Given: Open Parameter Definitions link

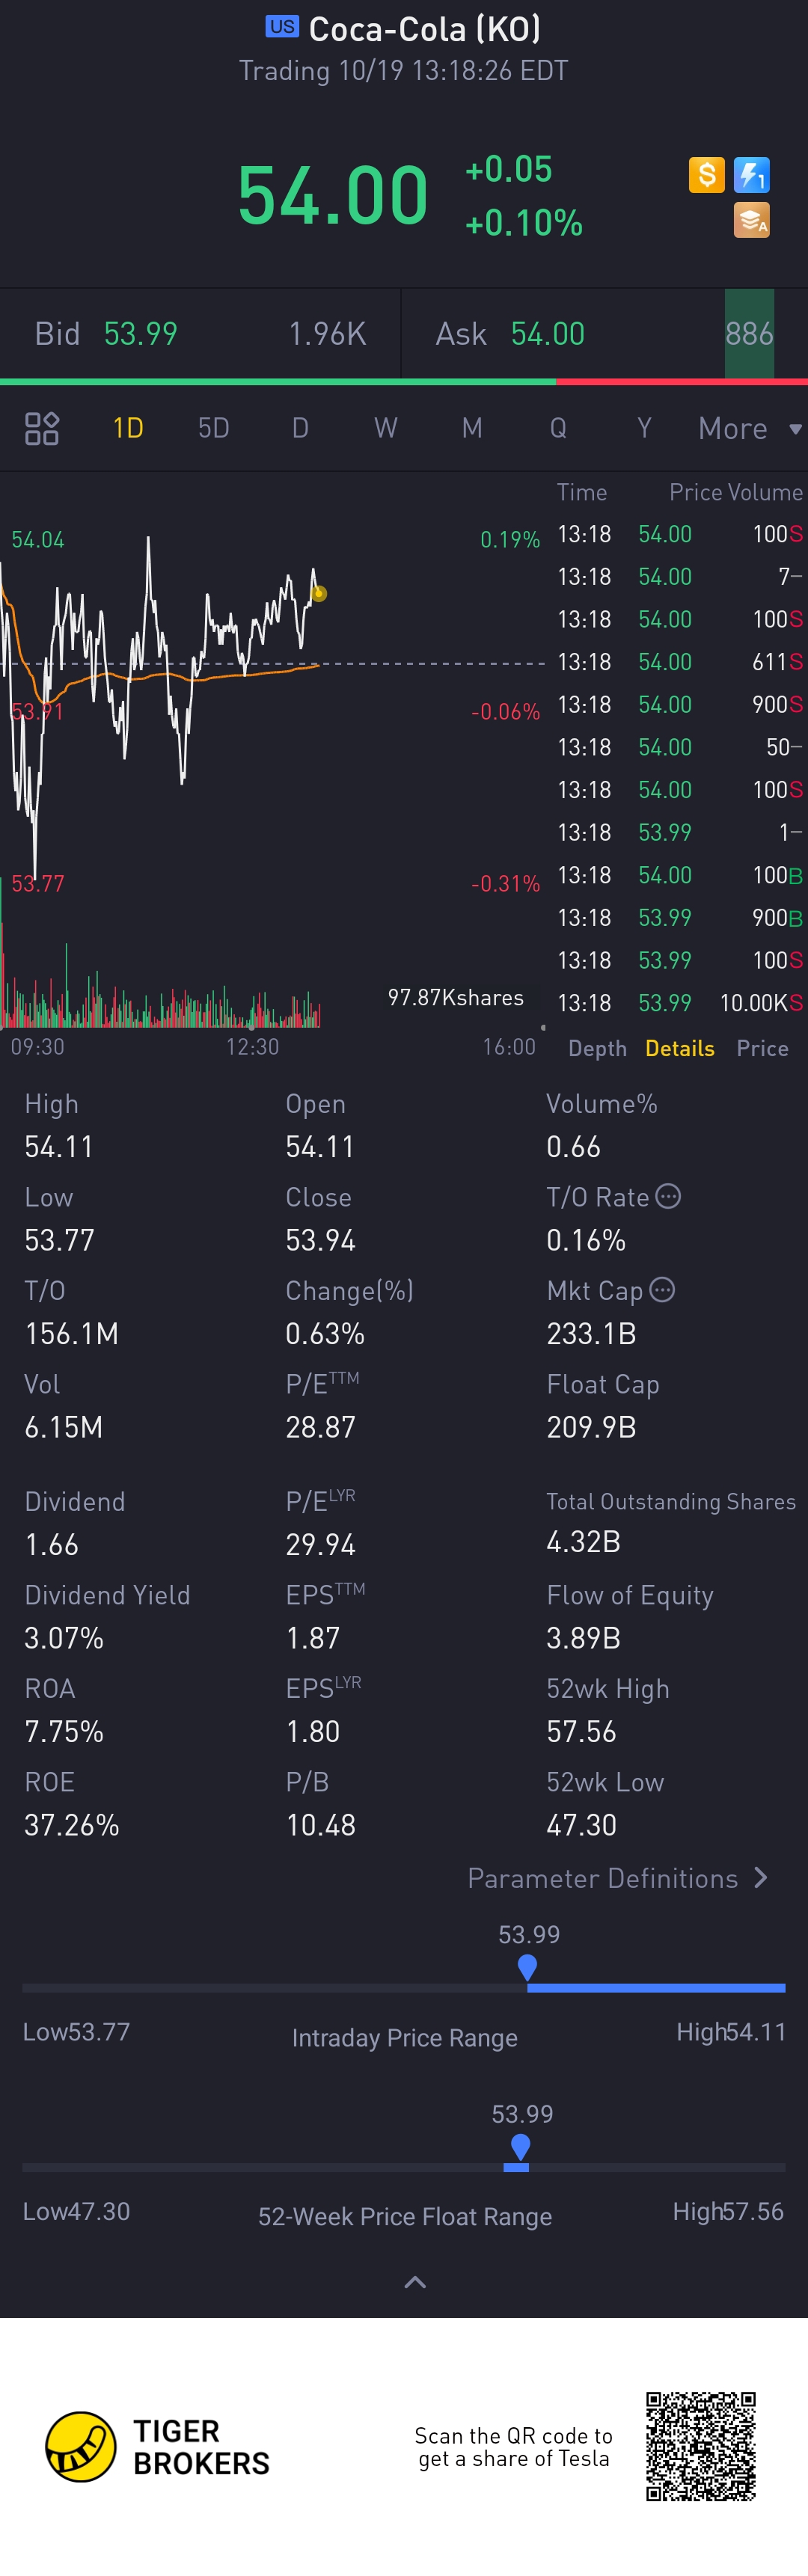Looking at the screenshot, I should click(617, 1878).
